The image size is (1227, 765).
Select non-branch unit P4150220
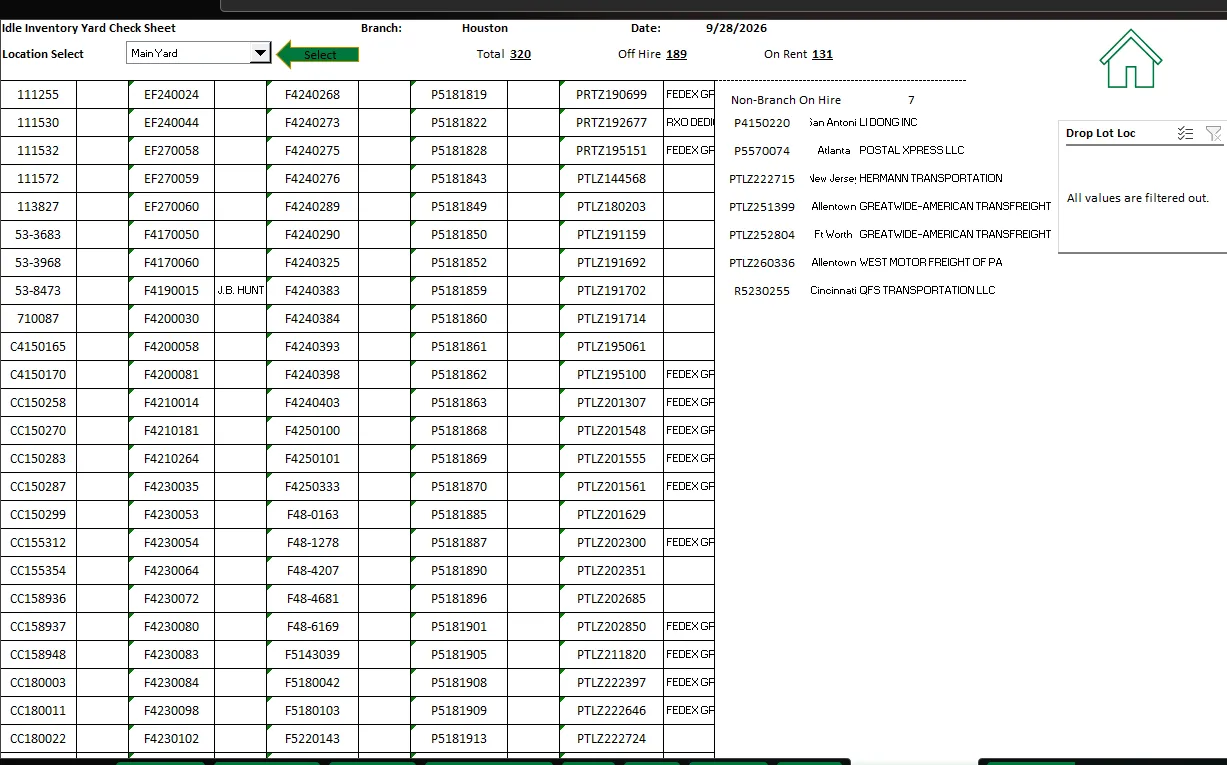tap(762, 123)
